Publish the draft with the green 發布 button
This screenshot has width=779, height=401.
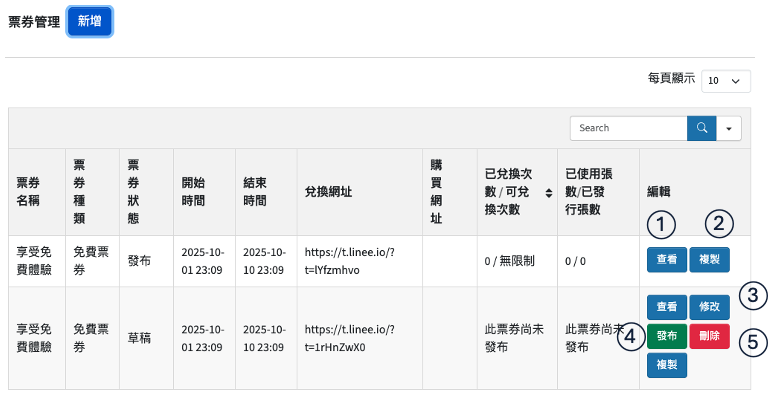tap(666, 337)
